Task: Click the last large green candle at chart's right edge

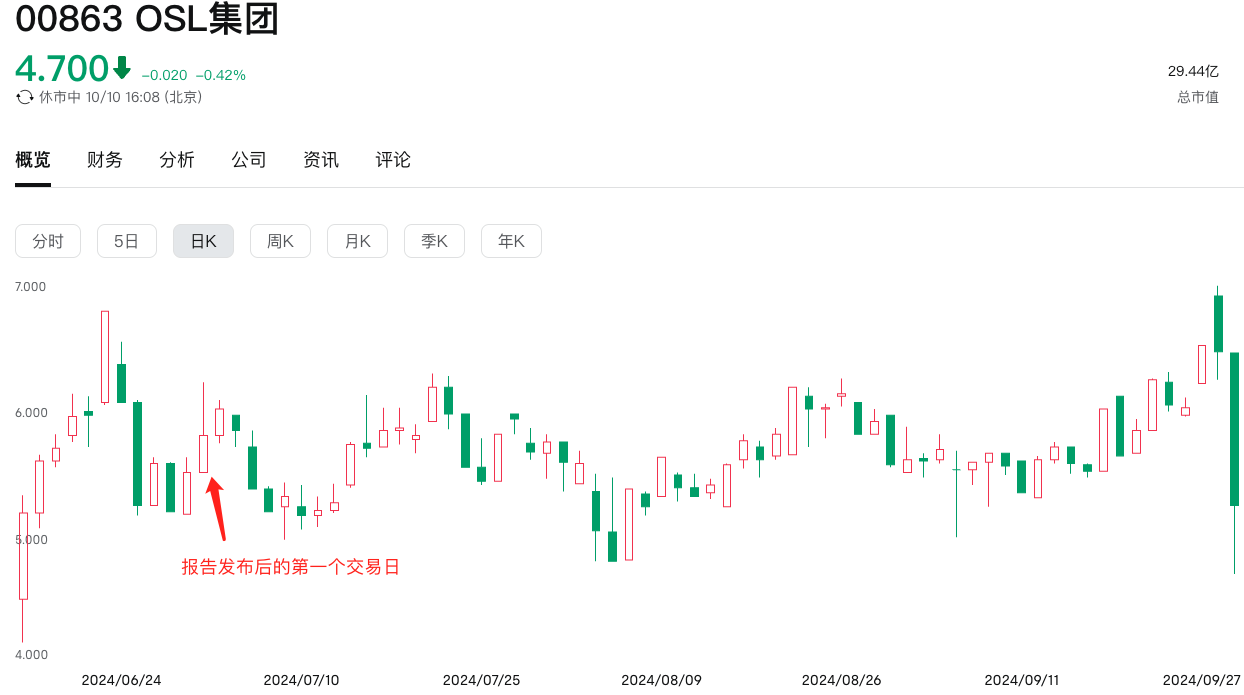Action: tap(1235, 430)
